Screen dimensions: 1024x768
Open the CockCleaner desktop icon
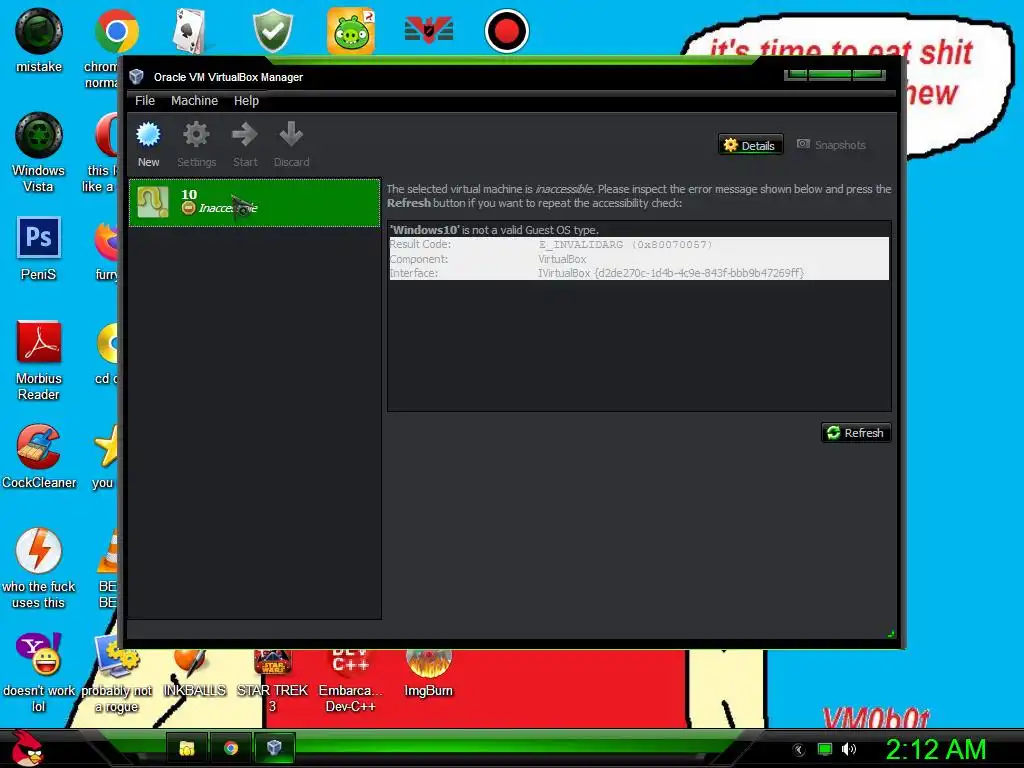[39, 456]
